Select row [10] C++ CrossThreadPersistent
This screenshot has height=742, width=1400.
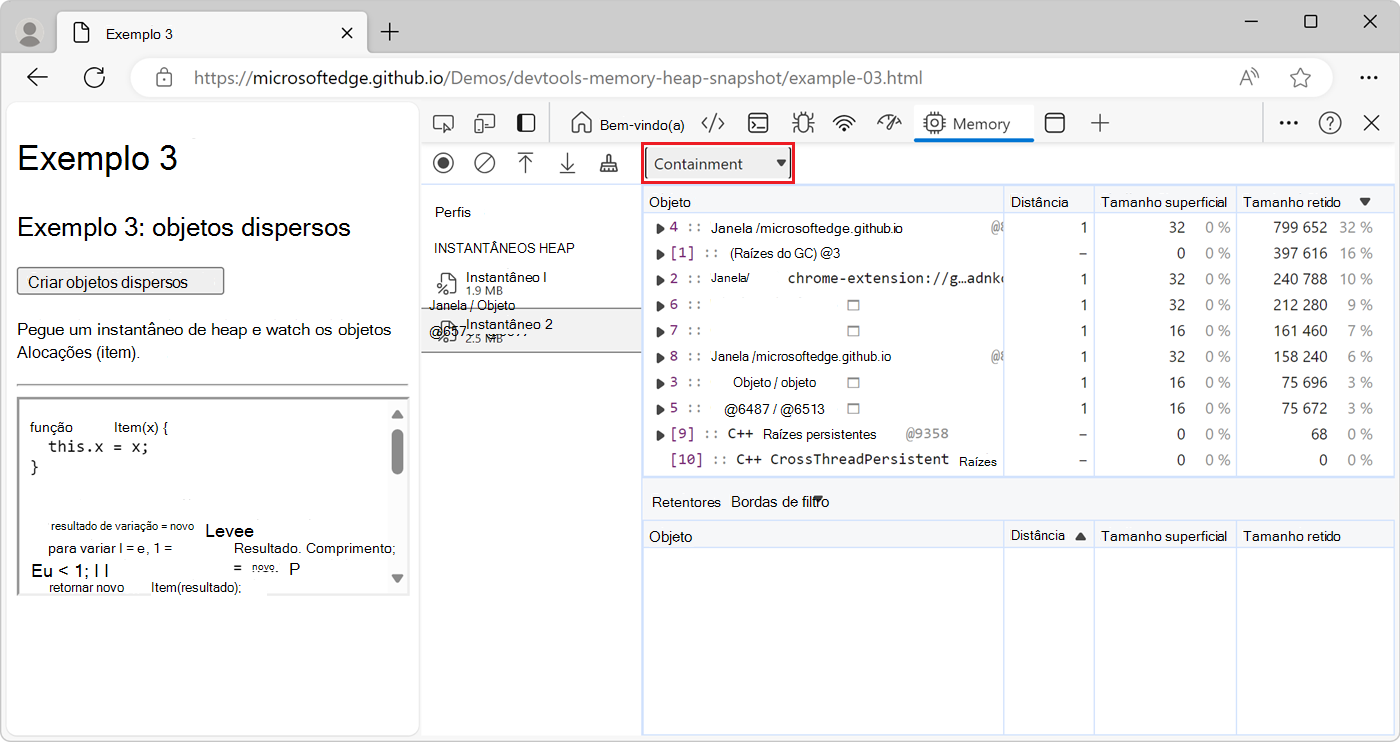(1018, 460)
